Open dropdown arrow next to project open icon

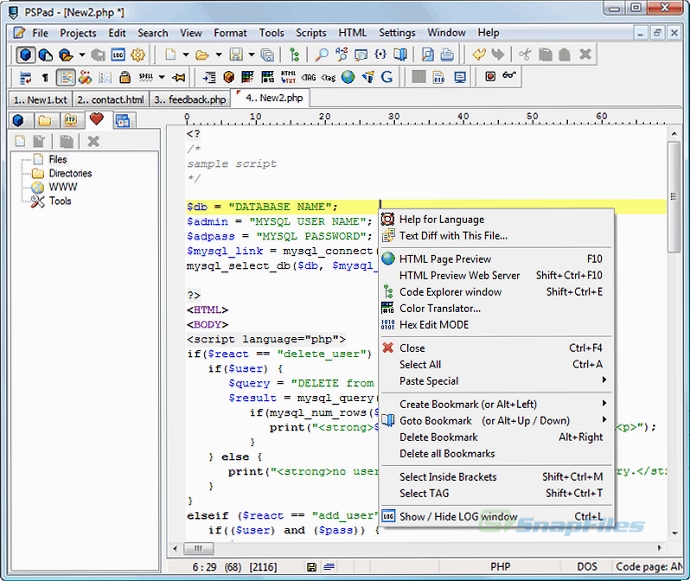[82, 55]
